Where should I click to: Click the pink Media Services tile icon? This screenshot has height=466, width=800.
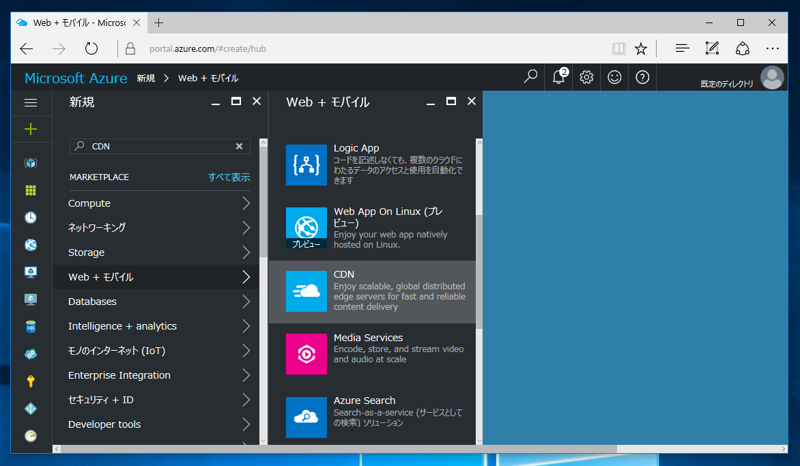306,354
